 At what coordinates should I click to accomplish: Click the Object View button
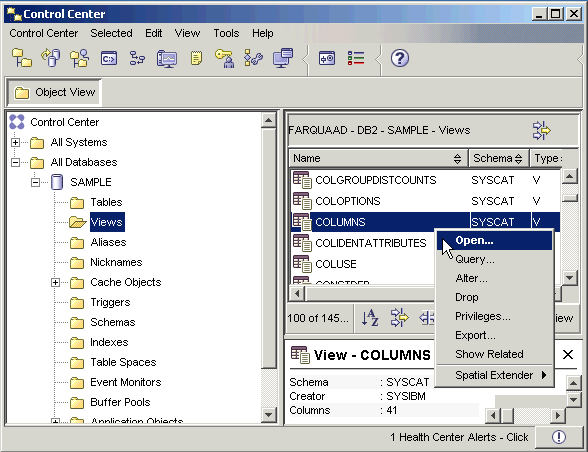coord(54,92)
